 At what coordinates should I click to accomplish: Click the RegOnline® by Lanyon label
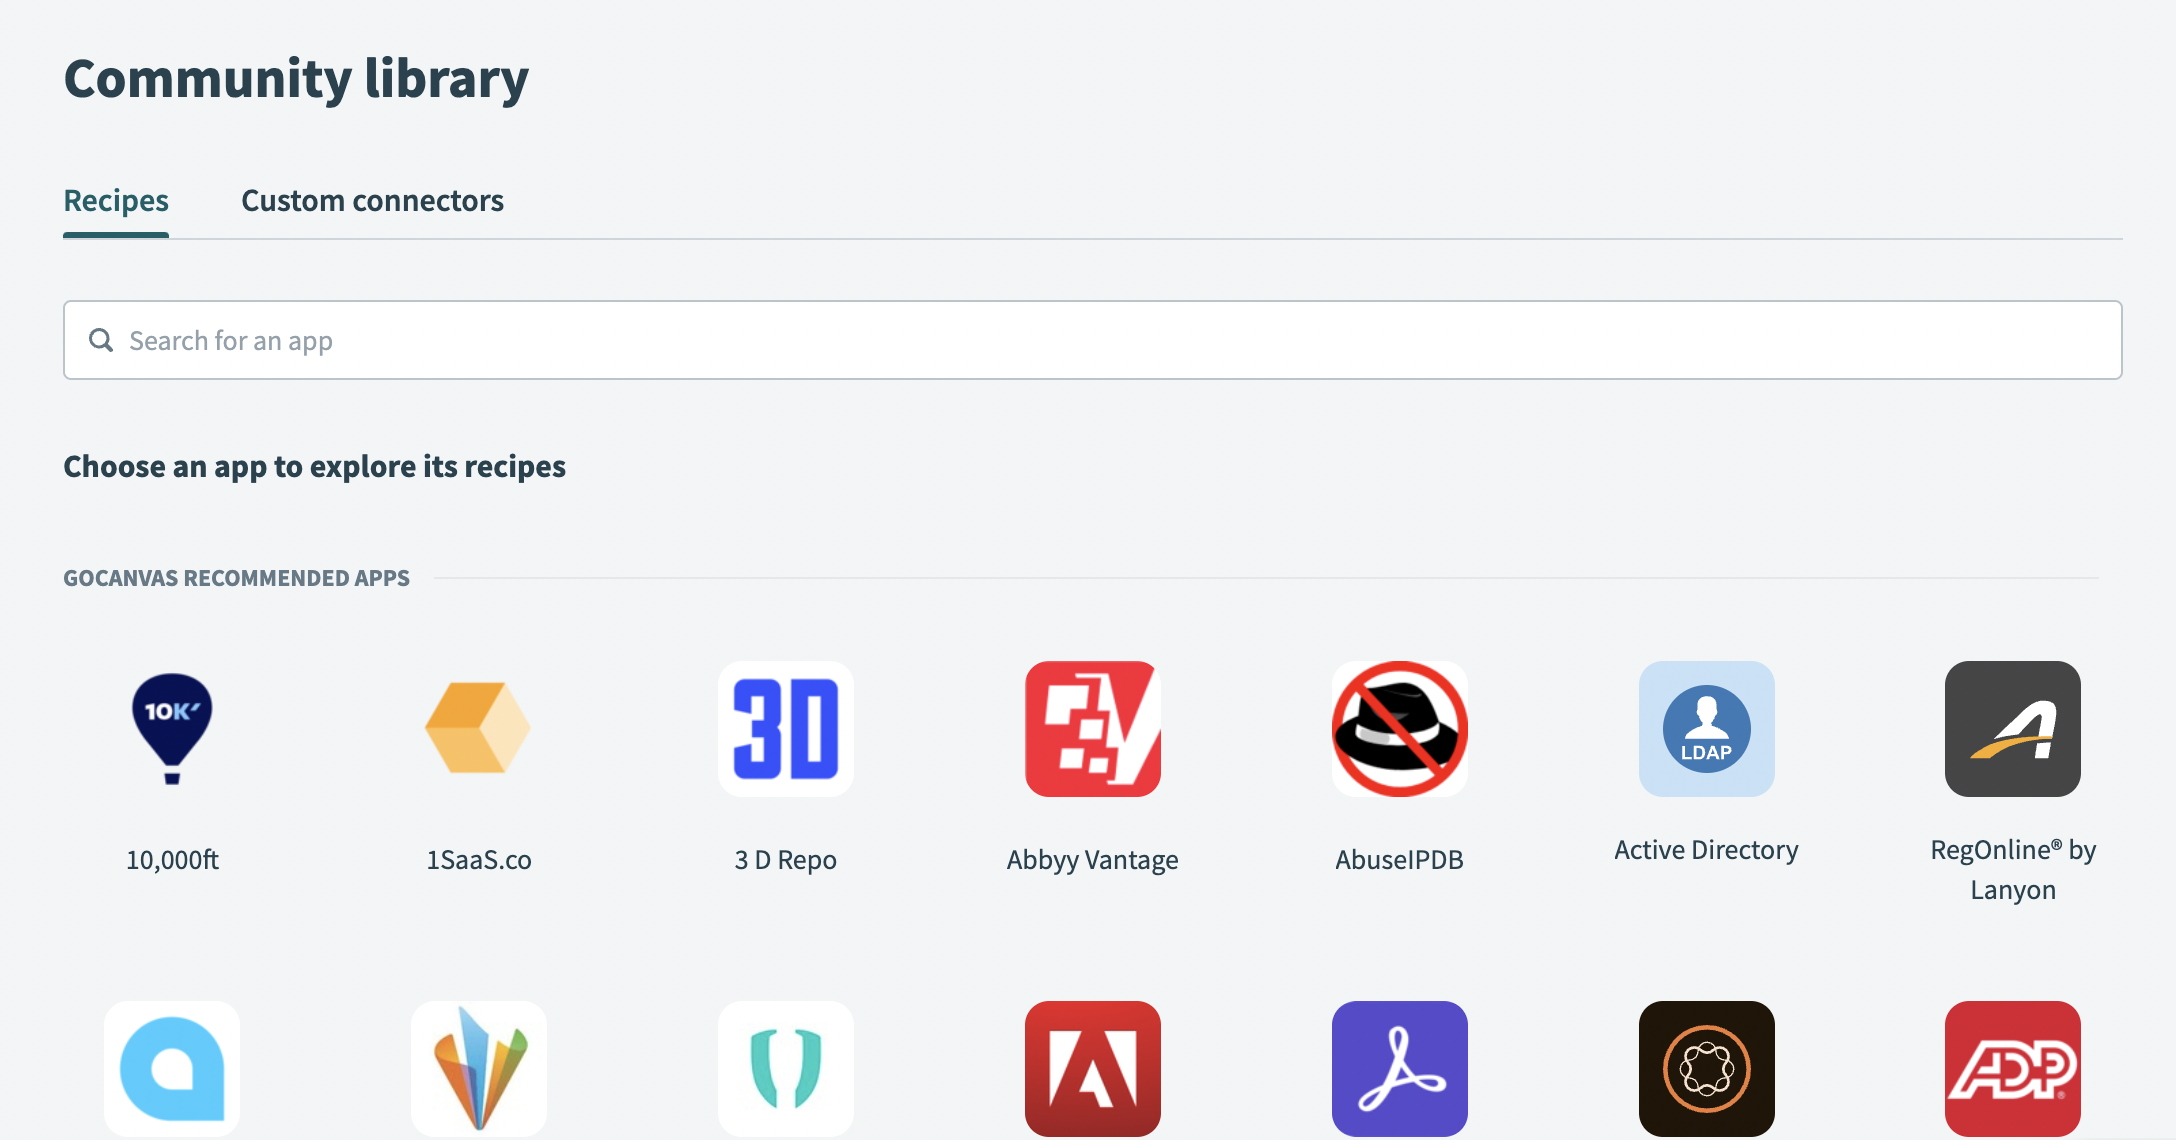(x=2013, y=870)
